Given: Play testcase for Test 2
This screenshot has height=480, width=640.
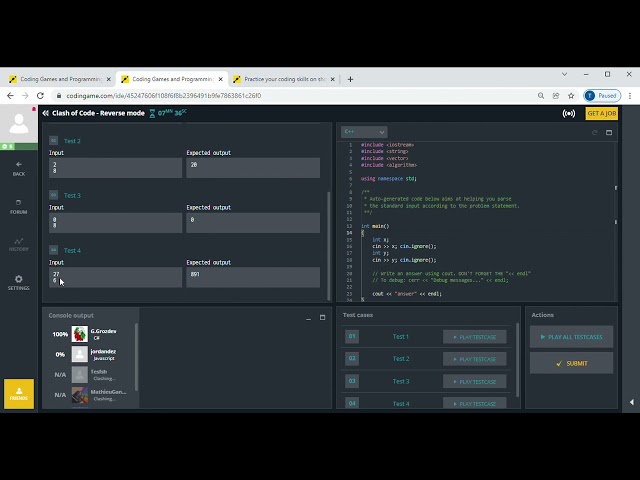Looking at the screenshot, I should pyautogui.click(x=475, y=359).
